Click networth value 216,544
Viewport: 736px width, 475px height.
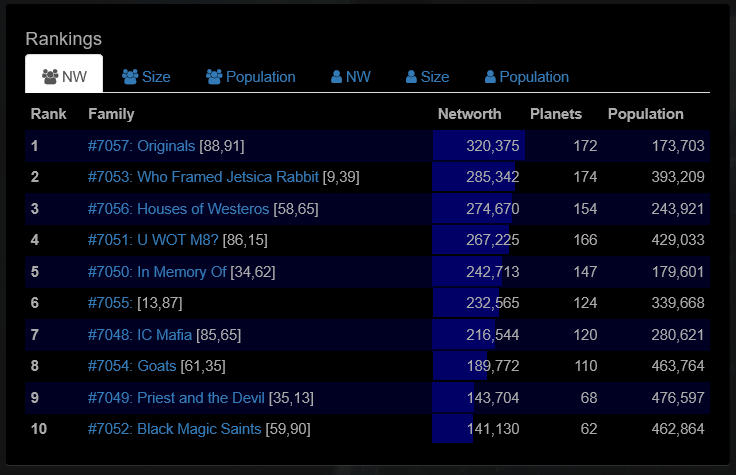click(x=492, y=335)
